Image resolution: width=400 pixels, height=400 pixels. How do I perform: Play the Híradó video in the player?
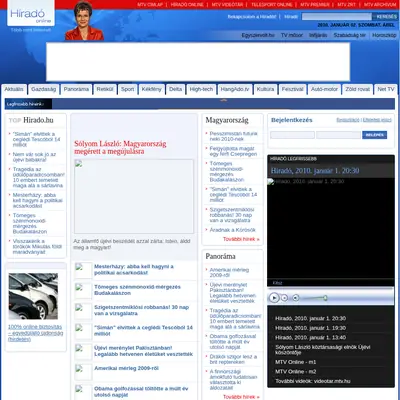(x=274, y=298)
